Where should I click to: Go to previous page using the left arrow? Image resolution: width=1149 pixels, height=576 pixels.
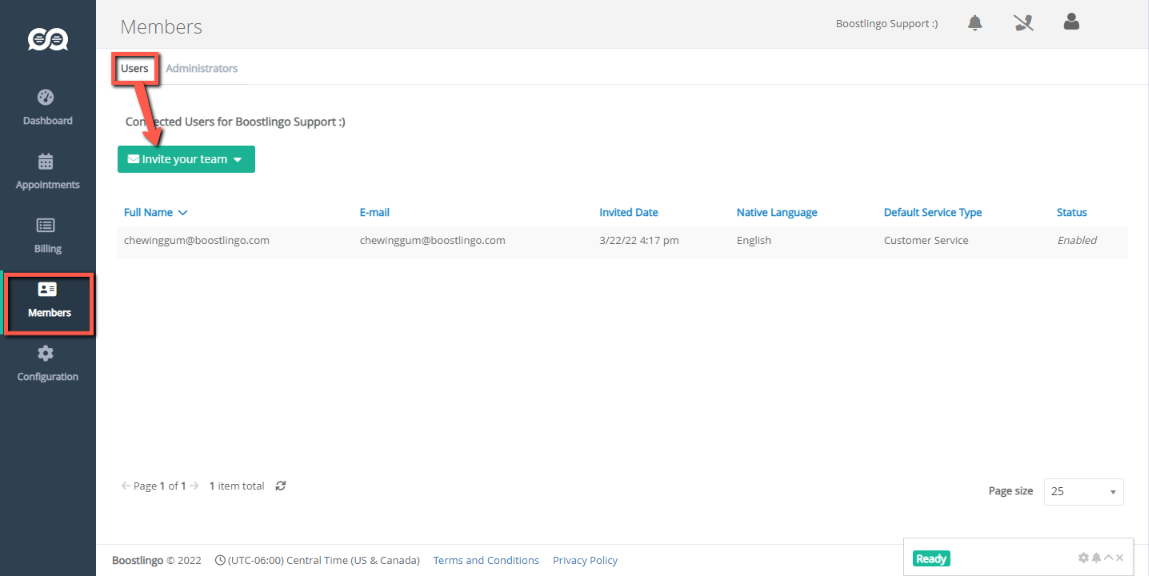(x=126, y=485)
